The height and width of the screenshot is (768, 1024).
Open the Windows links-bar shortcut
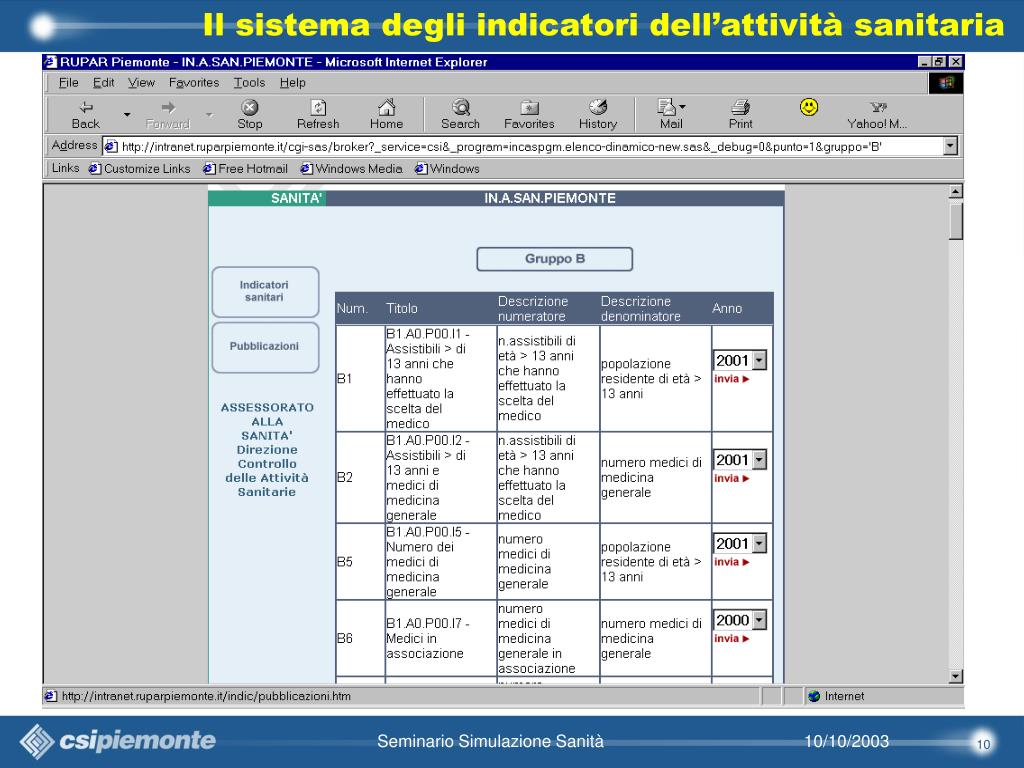(x=447, y=168)
